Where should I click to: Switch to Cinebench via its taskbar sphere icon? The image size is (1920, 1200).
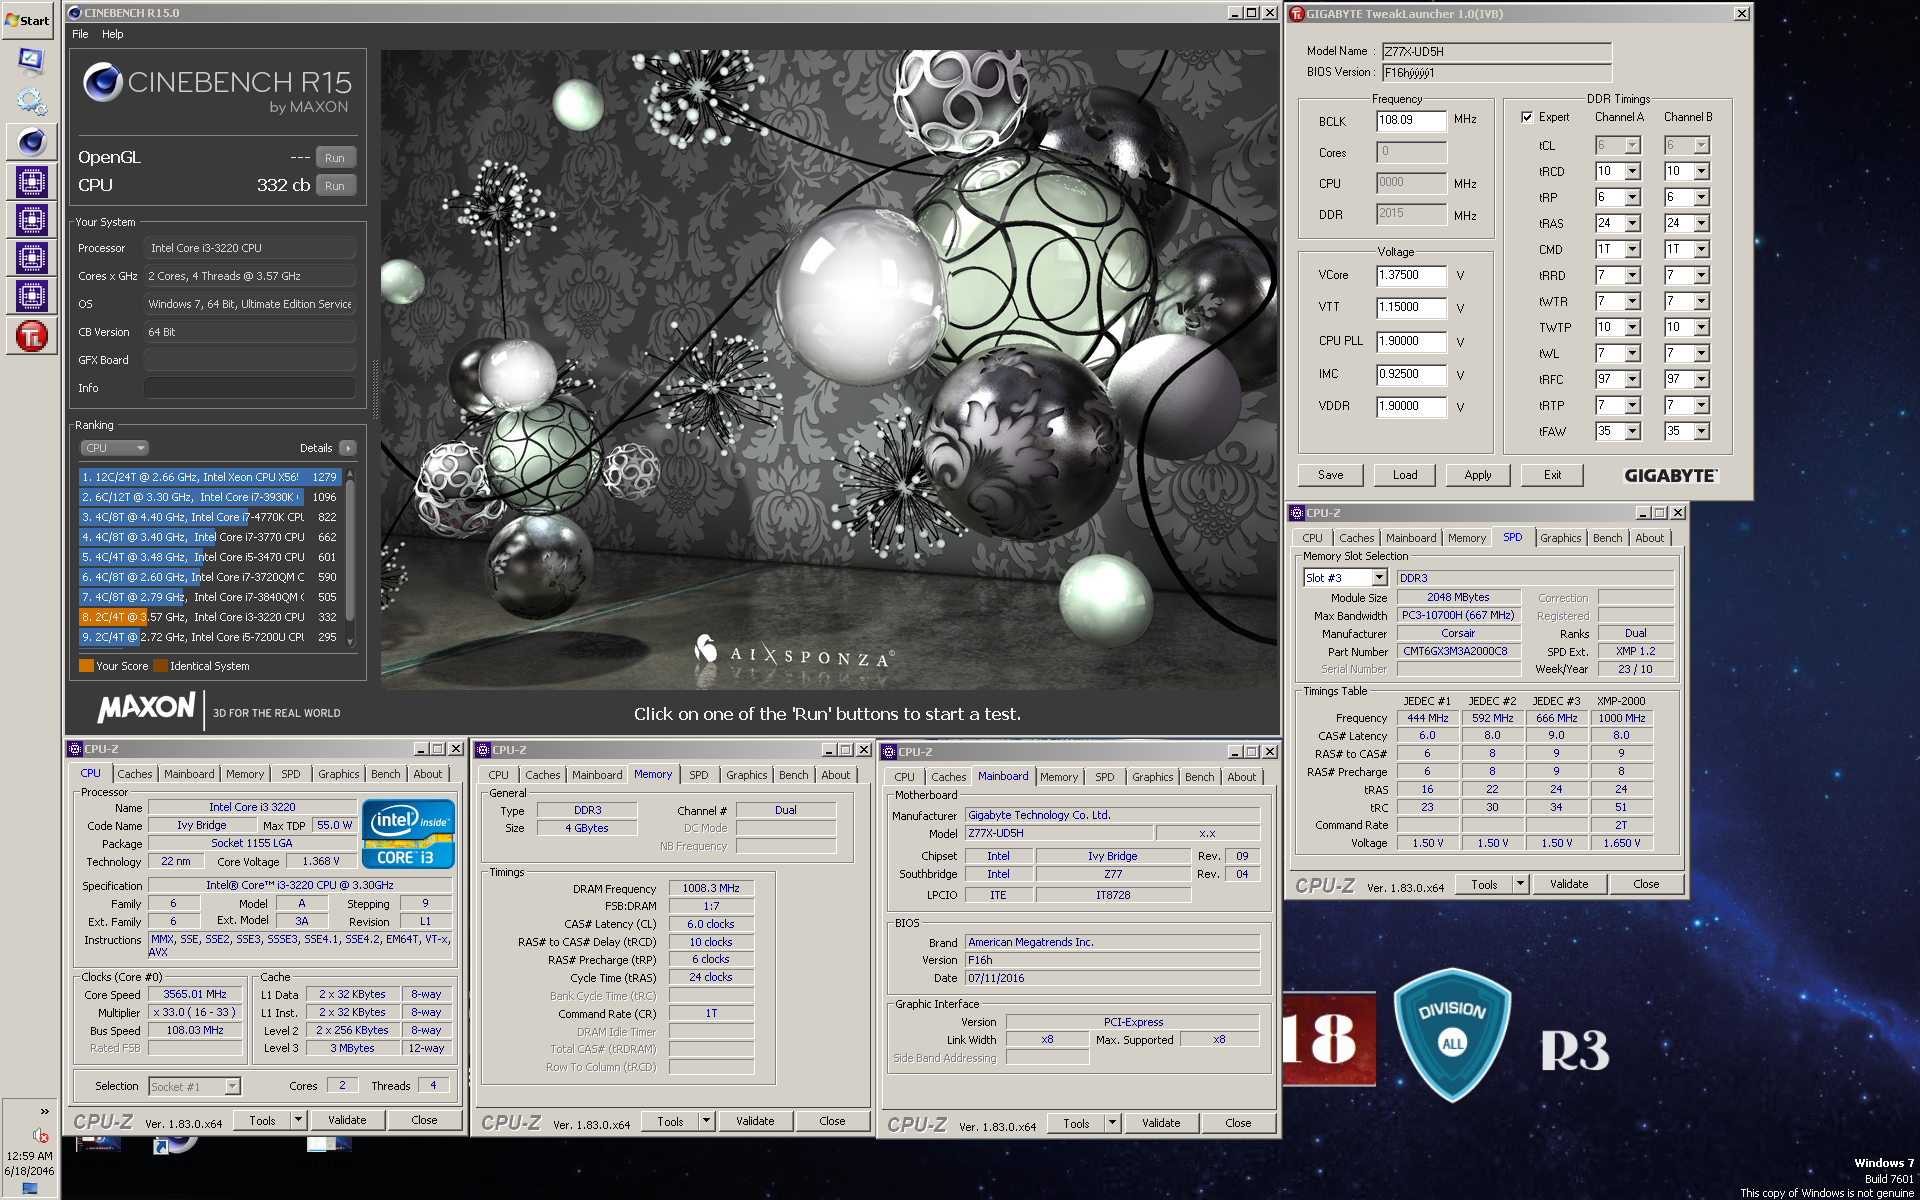(x=31, y=142)
